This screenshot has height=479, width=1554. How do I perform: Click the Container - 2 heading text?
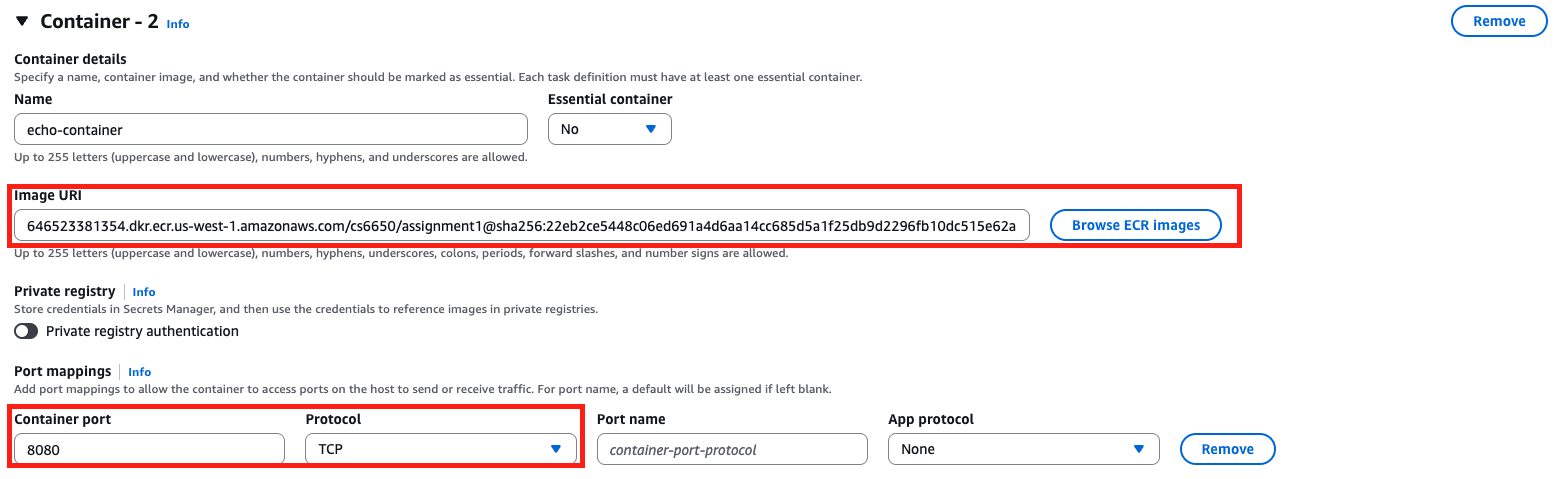click(x=99, y=21)
